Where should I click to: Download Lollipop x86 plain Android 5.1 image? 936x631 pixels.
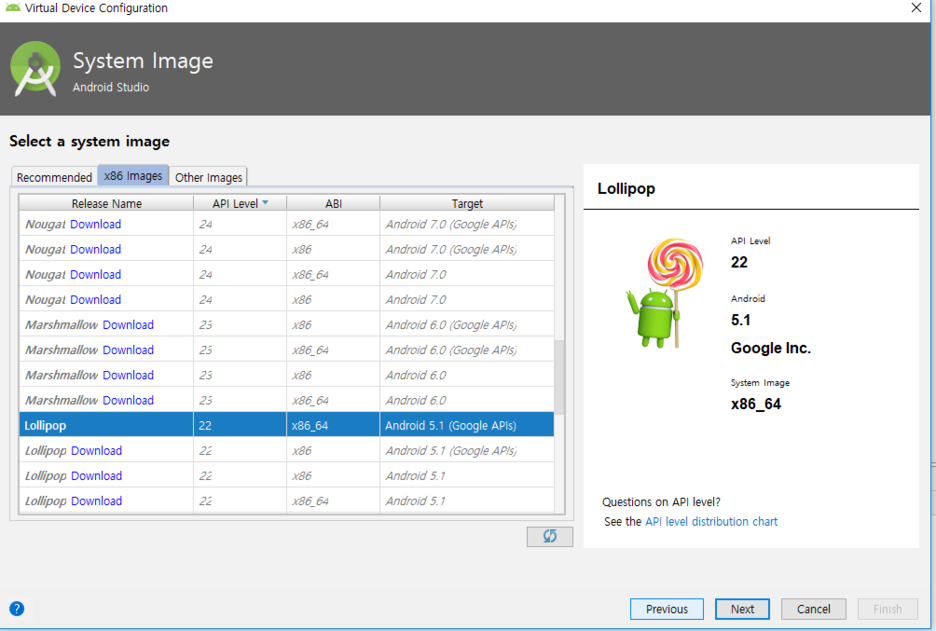(x=96, y=475)
